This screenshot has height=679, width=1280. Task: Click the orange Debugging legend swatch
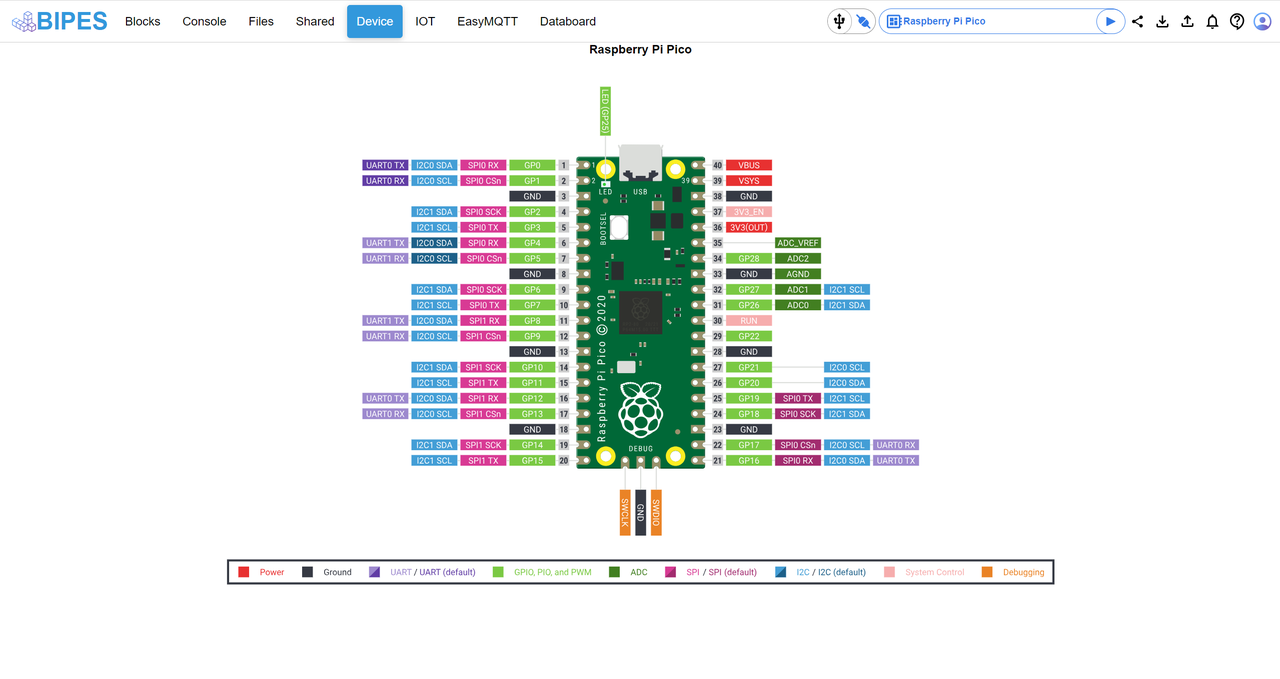coord(987,572)
